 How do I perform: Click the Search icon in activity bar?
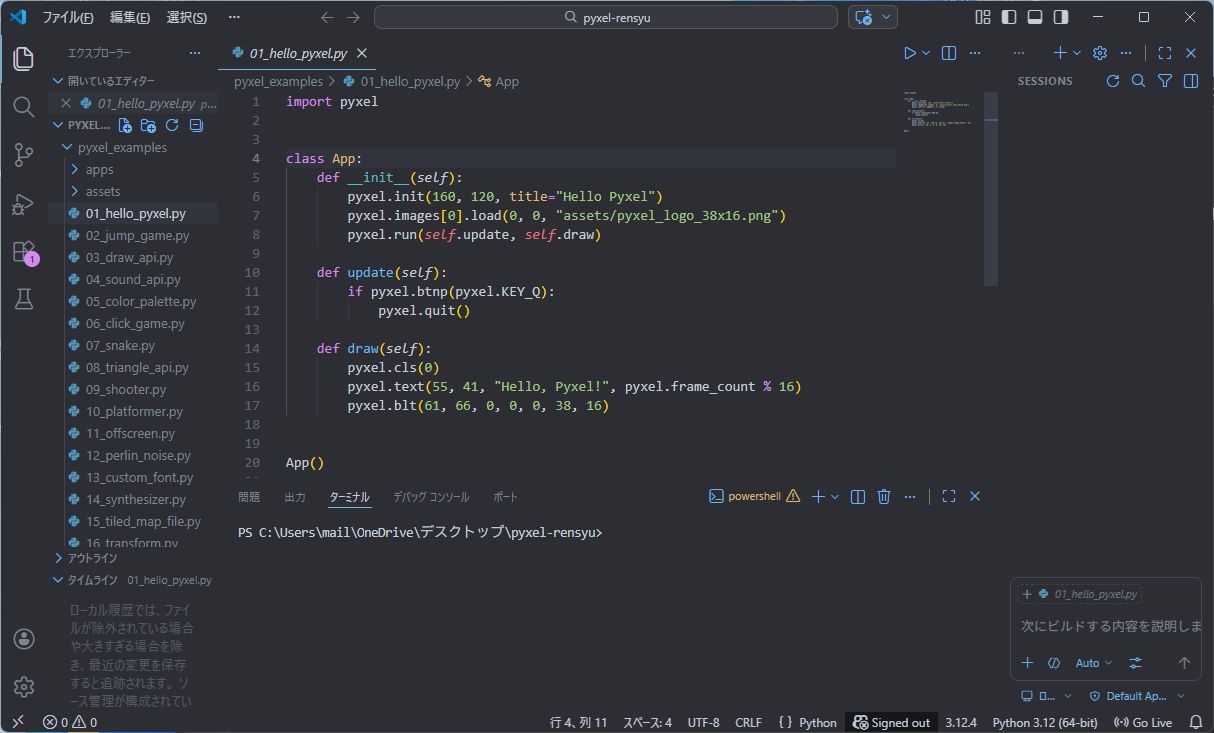(24, 107)
